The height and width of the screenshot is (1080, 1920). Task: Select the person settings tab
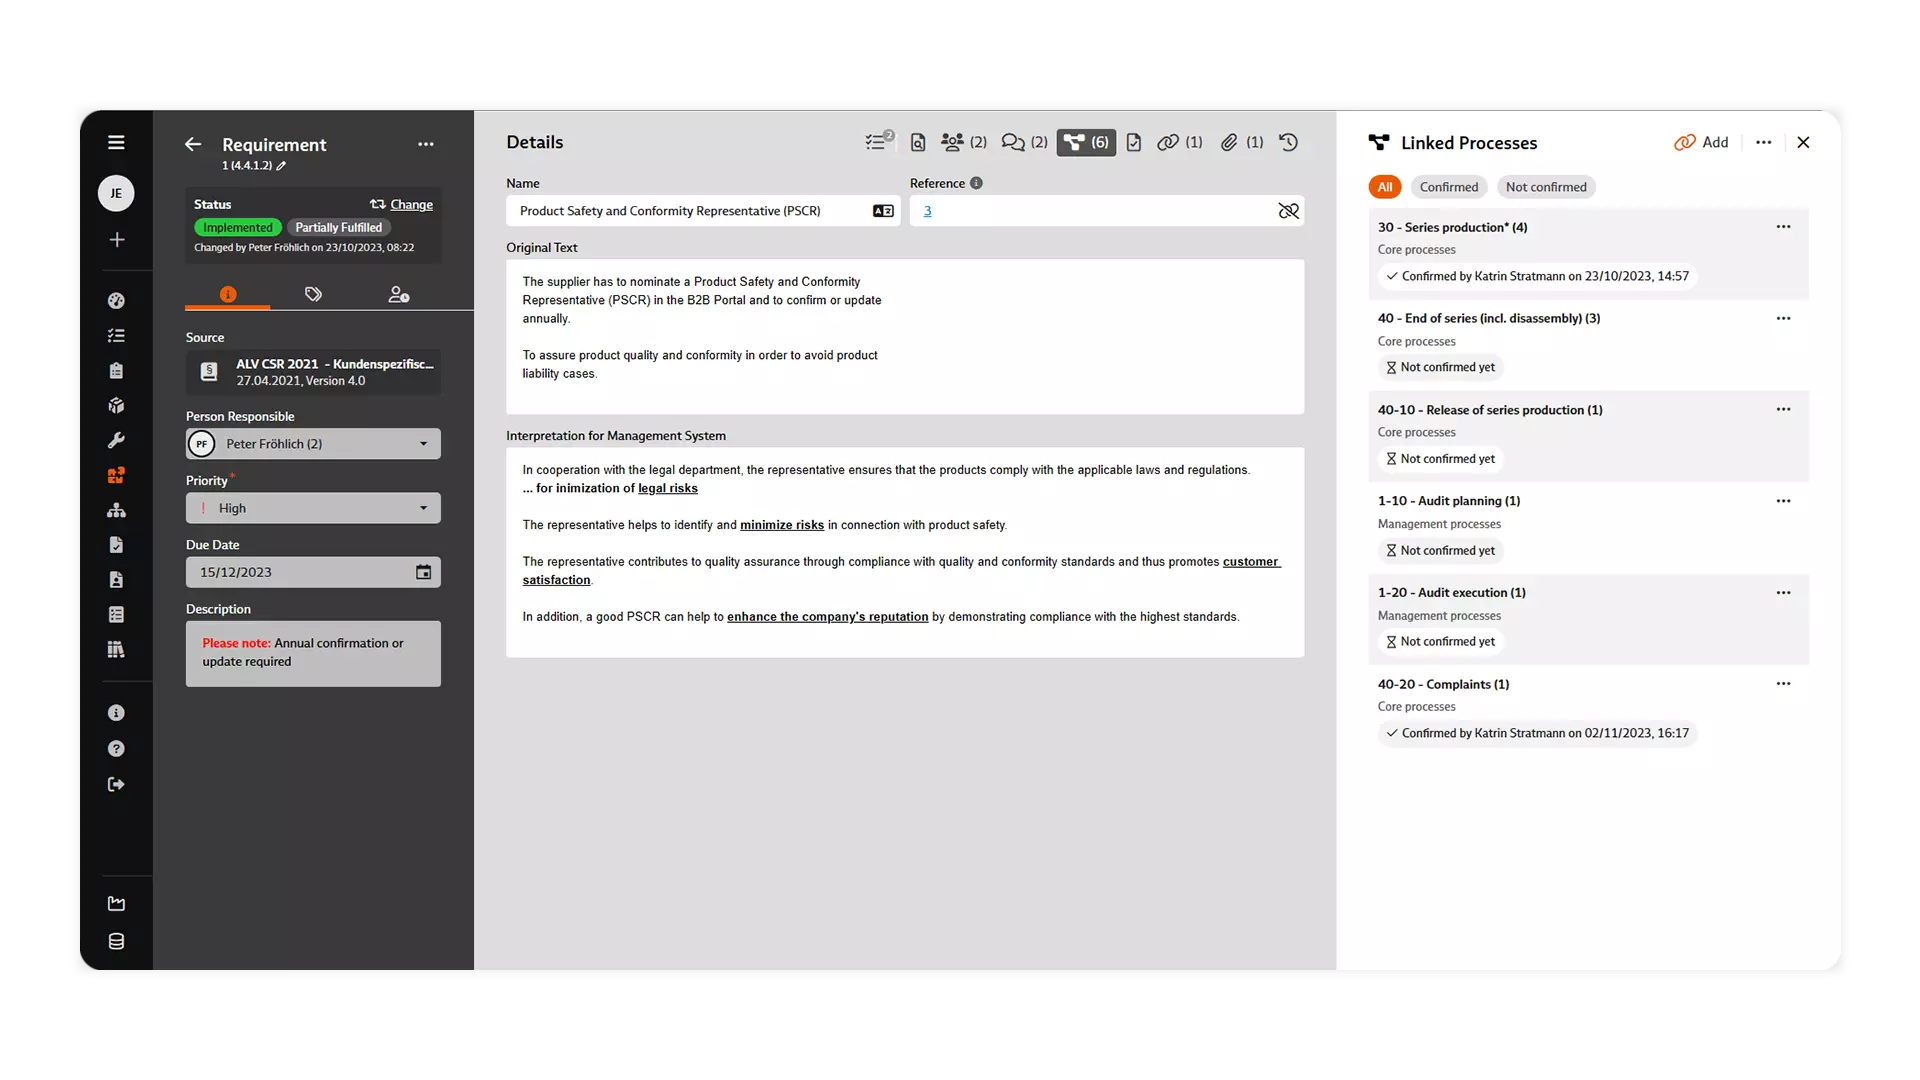[x=399, y=294]
